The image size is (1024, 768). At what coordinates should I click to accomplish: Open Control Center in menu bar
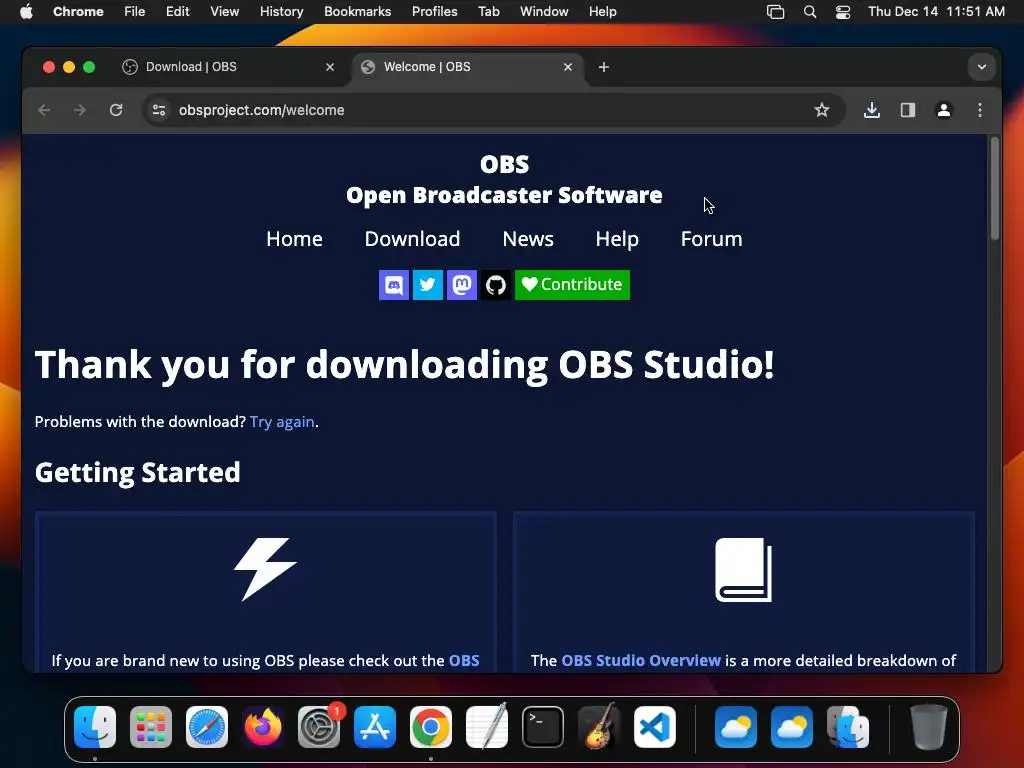coord(843,12)
